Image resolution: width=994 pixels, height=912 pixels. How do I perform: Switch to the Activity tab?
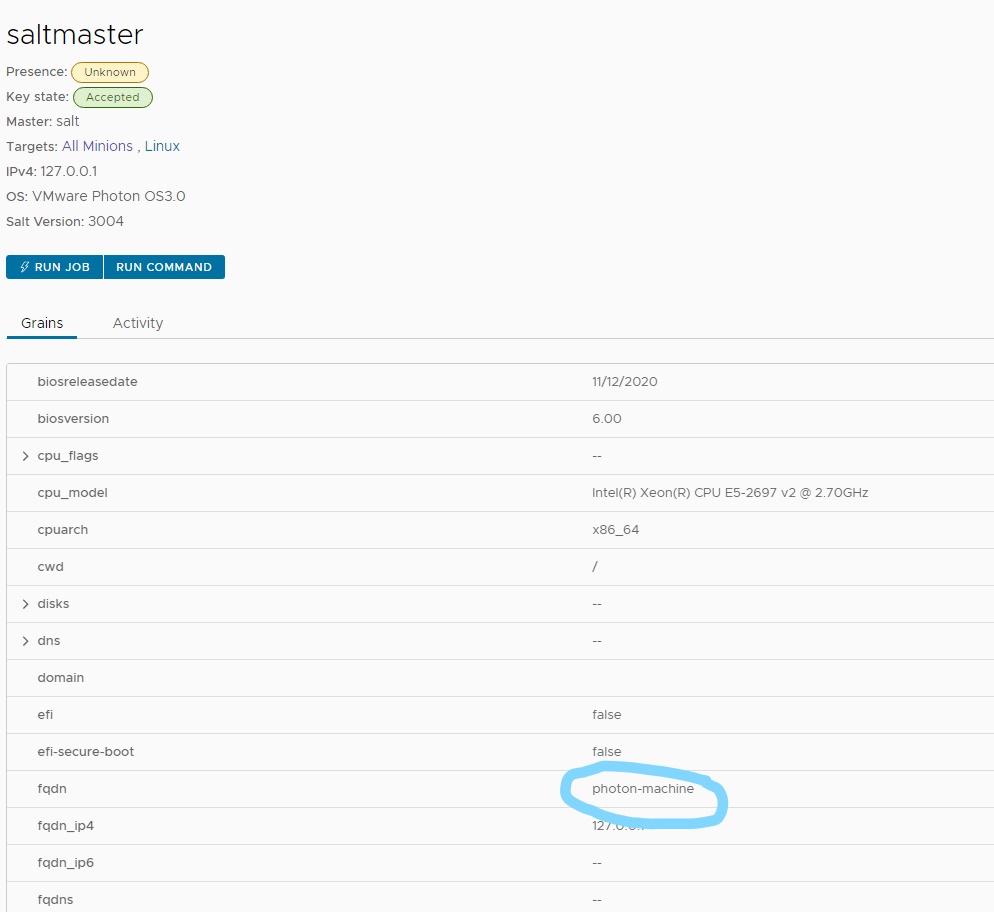tap(137, 323)
